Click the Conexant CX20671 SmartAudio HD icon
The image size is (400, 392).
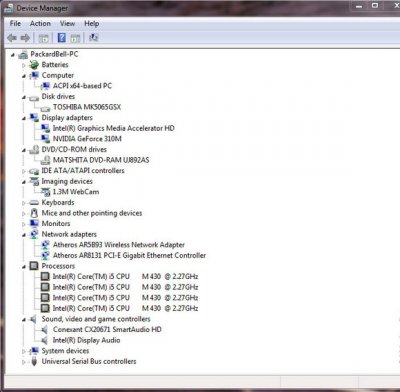pyautogui.click(x=44, y=330)
